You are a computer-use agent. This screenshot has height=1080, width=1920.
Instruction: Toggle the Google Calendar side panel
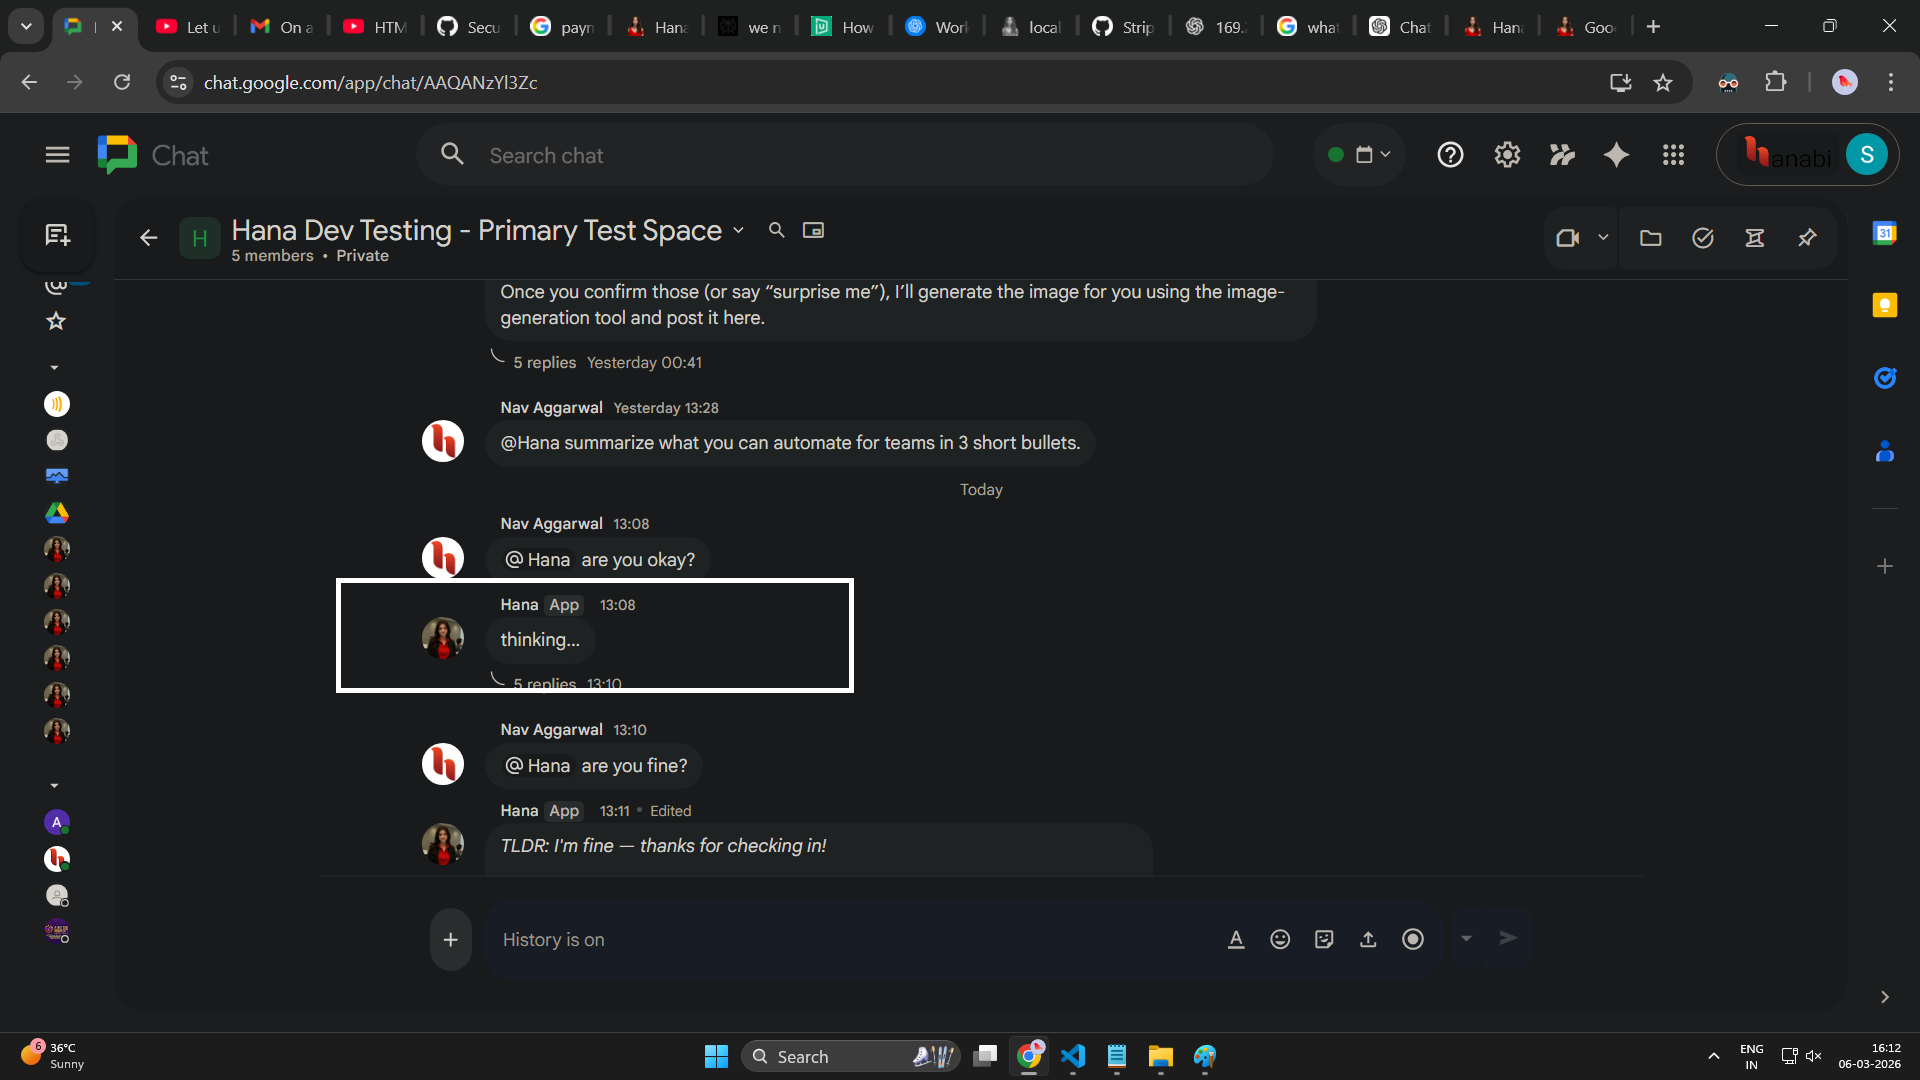point(1884,233)
